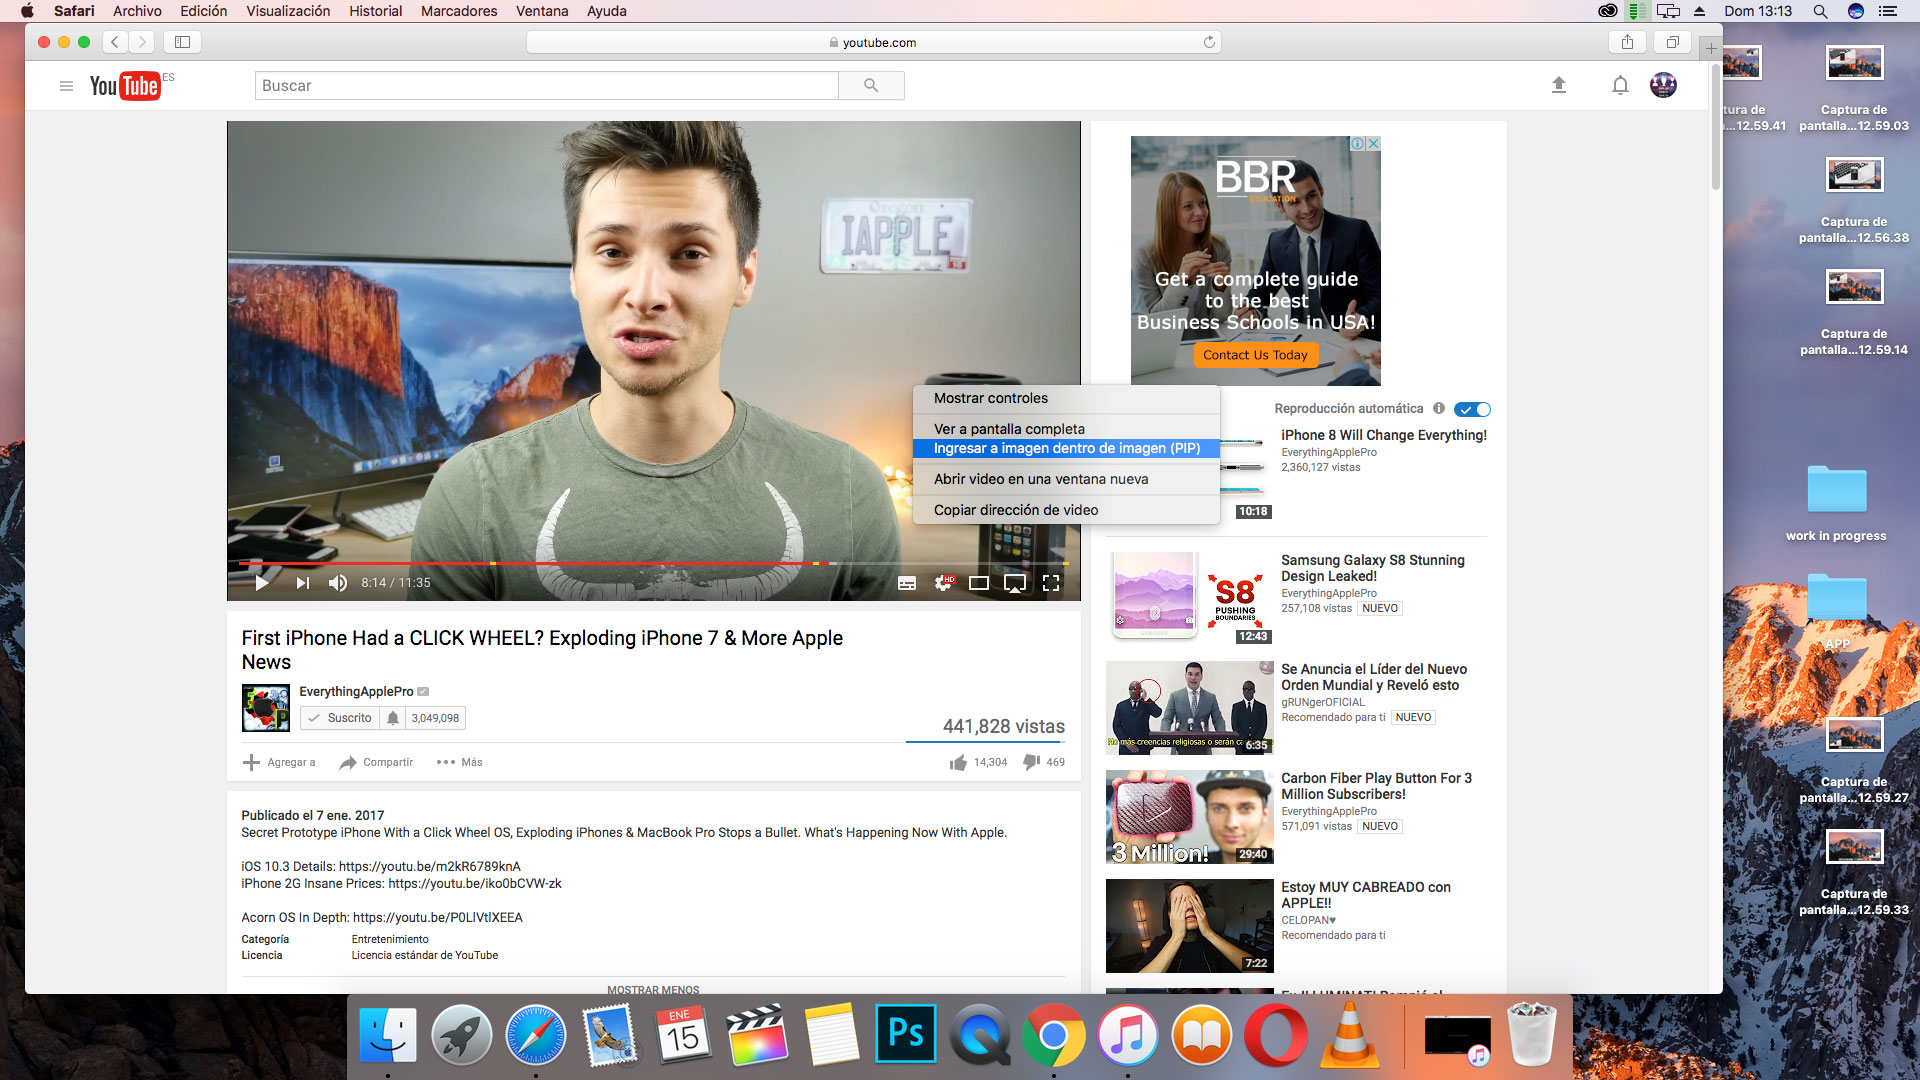Switch to theater mode view

(979, 583)
